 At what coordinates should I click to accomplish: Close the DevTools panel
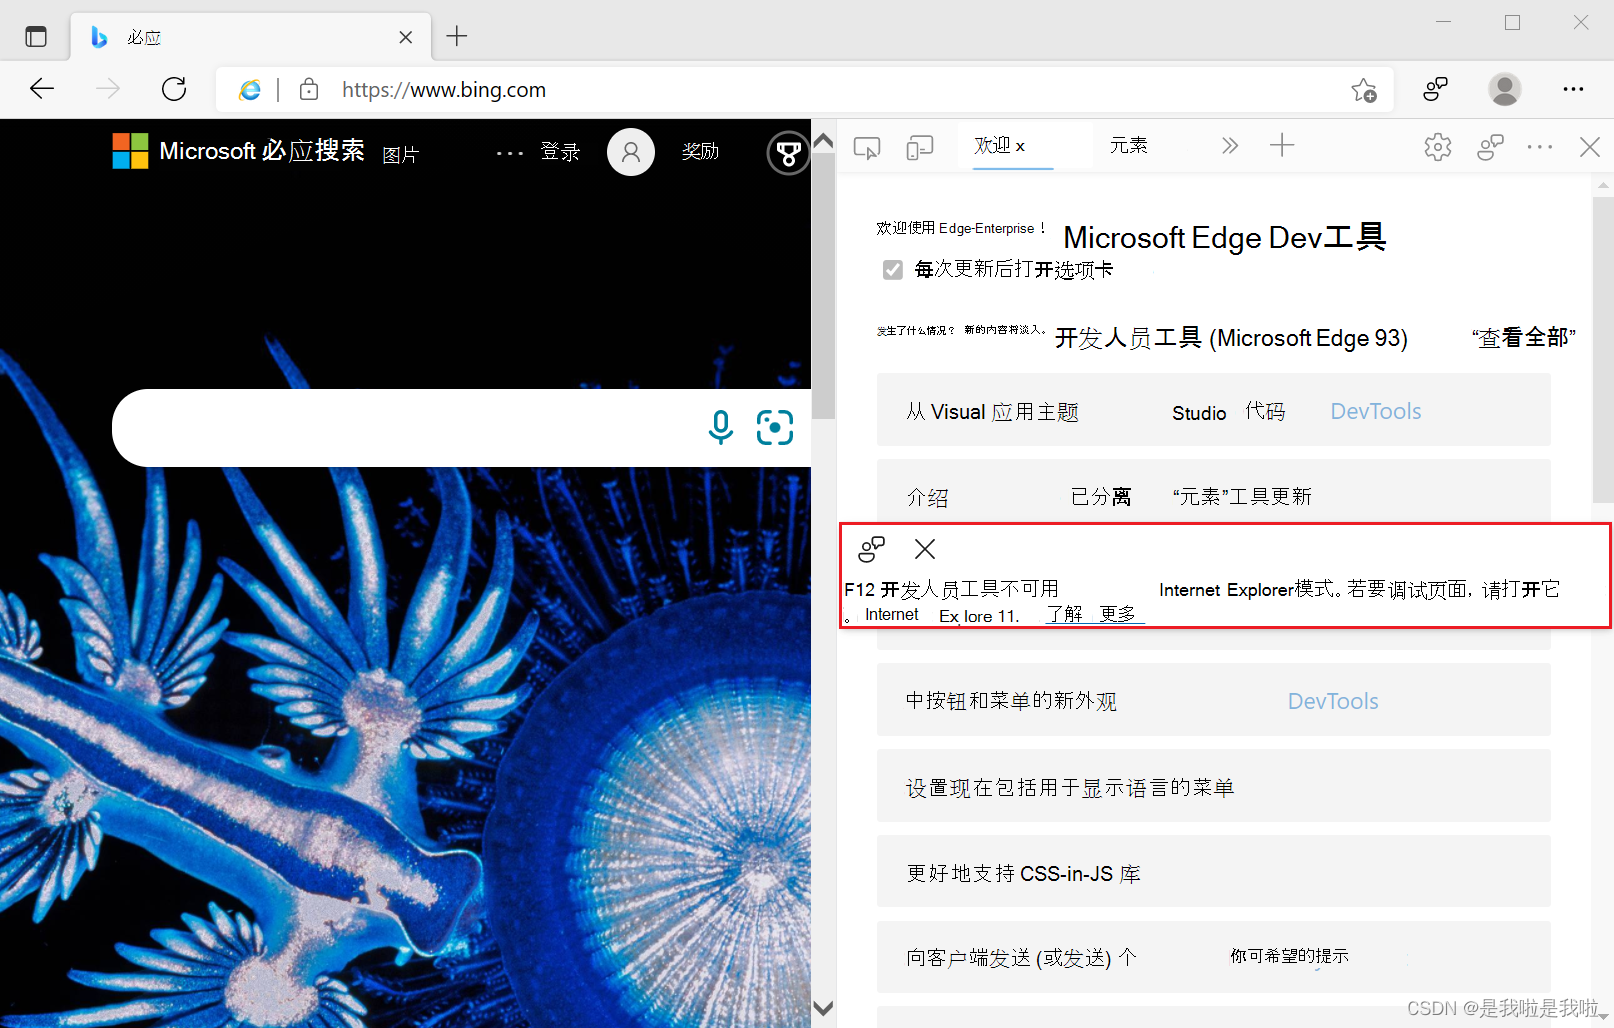point(1590,147)
